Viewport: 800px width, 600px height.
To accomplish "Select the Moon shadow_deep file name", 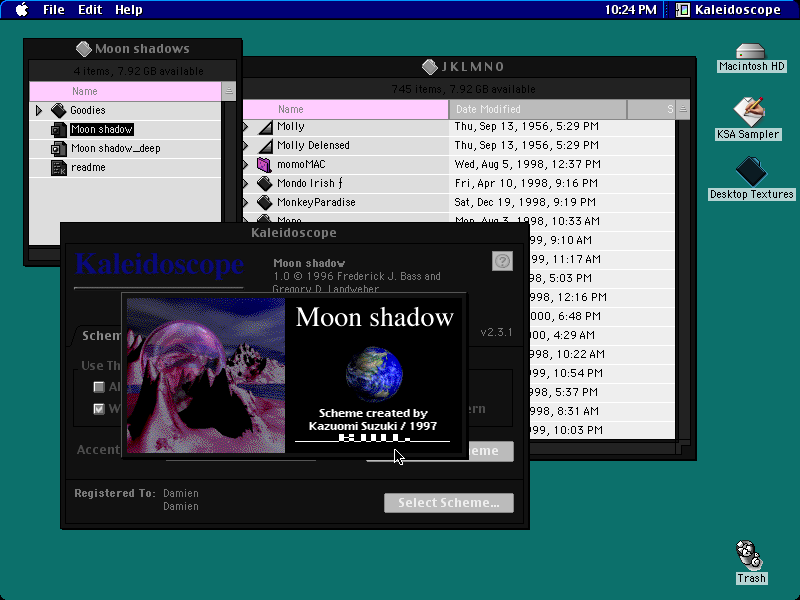I will point(116,148).
